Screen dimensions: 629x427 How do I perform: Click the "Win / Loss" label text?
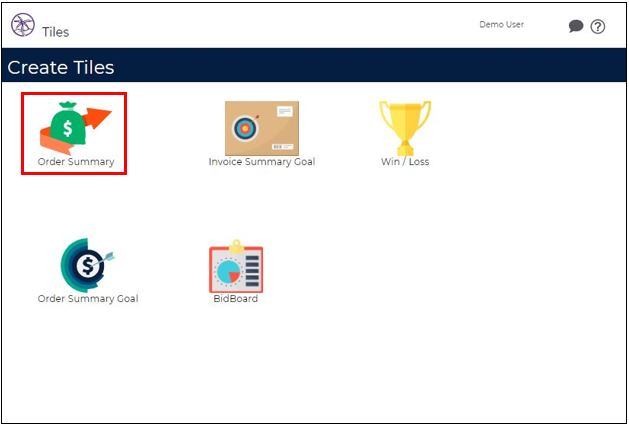(x=405, y=162)
